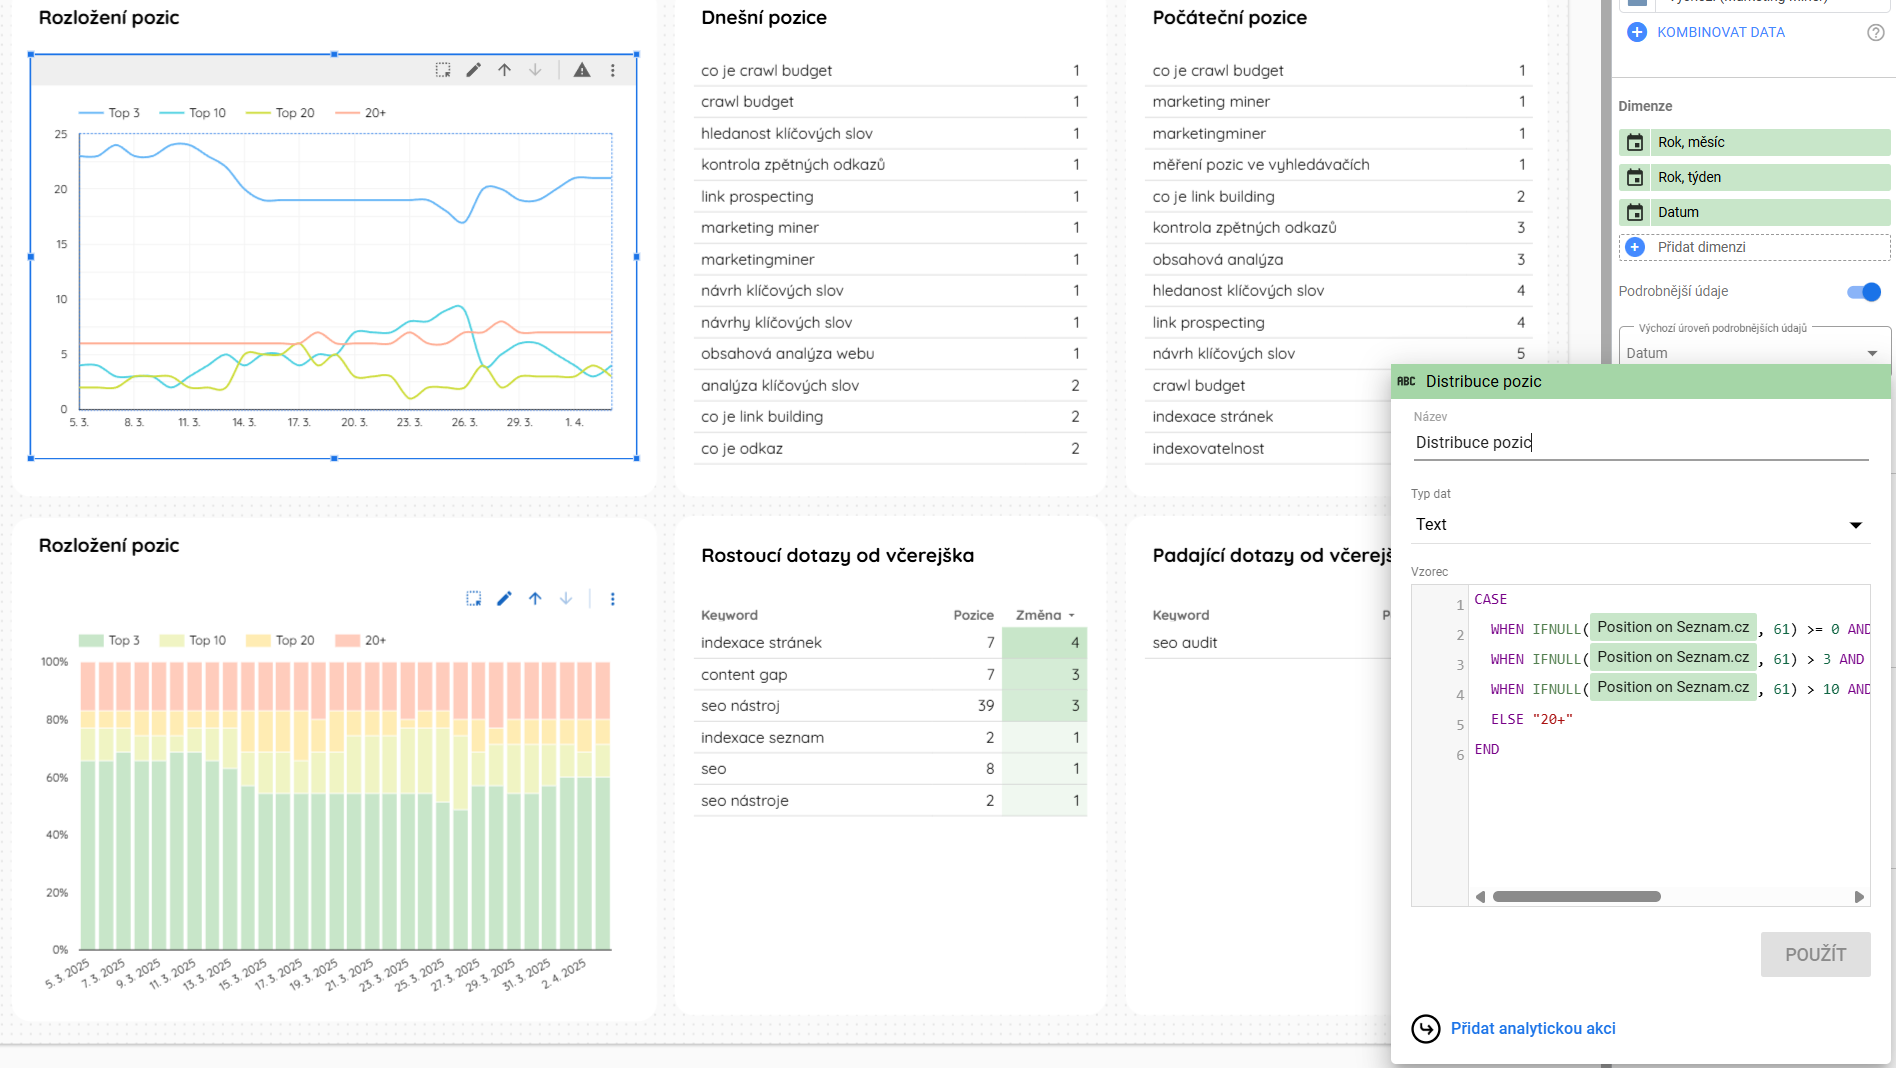This screenshot has width=1896, height=1068.
Task: Click drill-up arrow on line chart toolbar
Action: 505,70
